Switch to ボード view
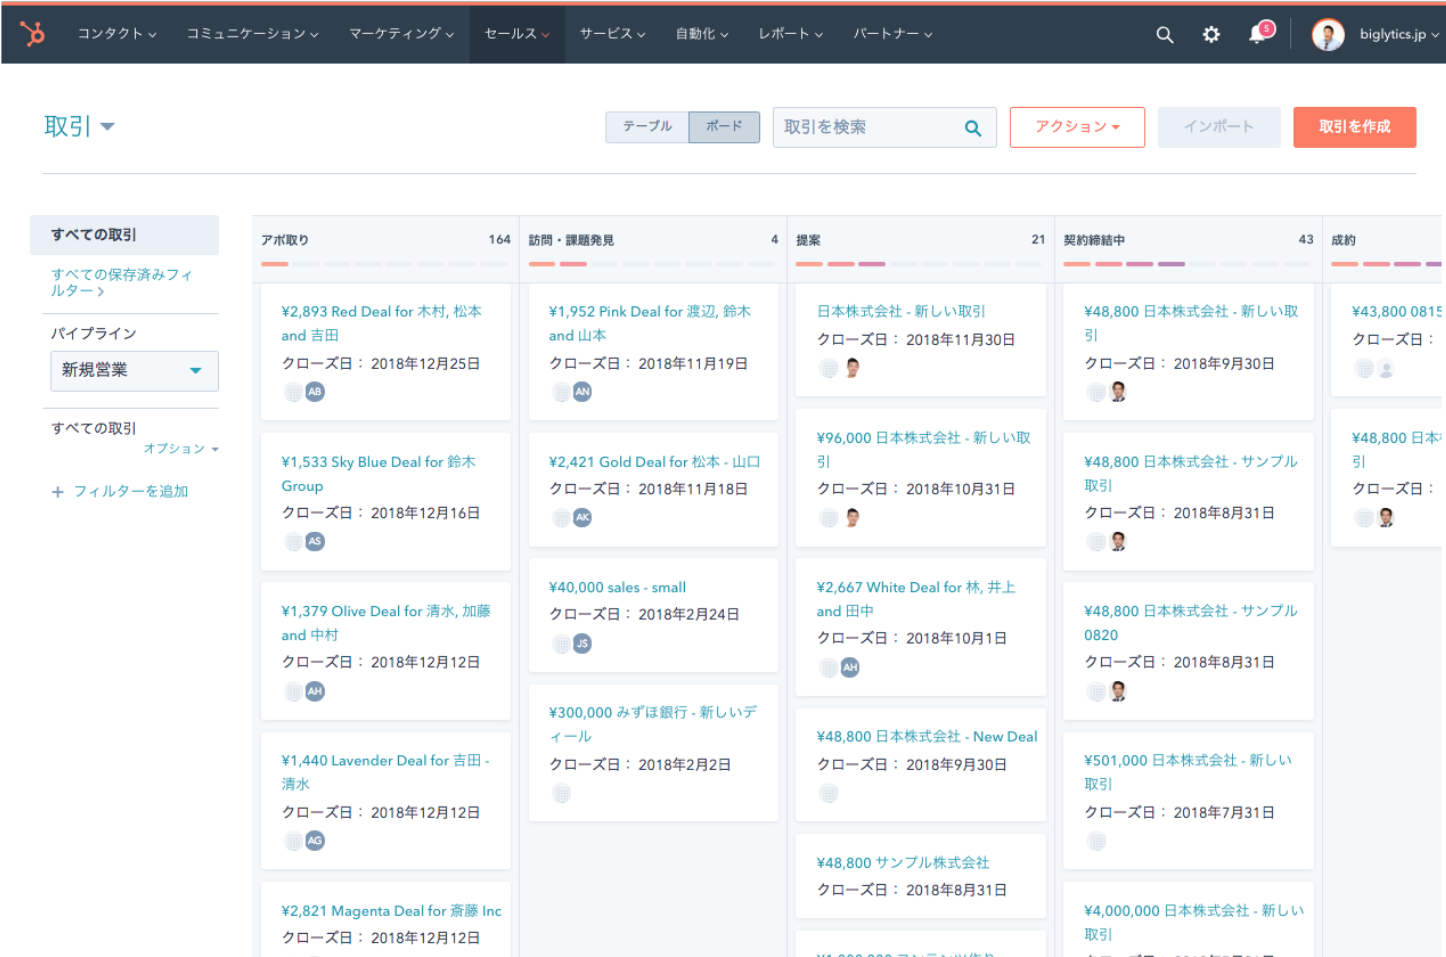The width and height of the screenshot is (1446, 957). pos(724,127)
